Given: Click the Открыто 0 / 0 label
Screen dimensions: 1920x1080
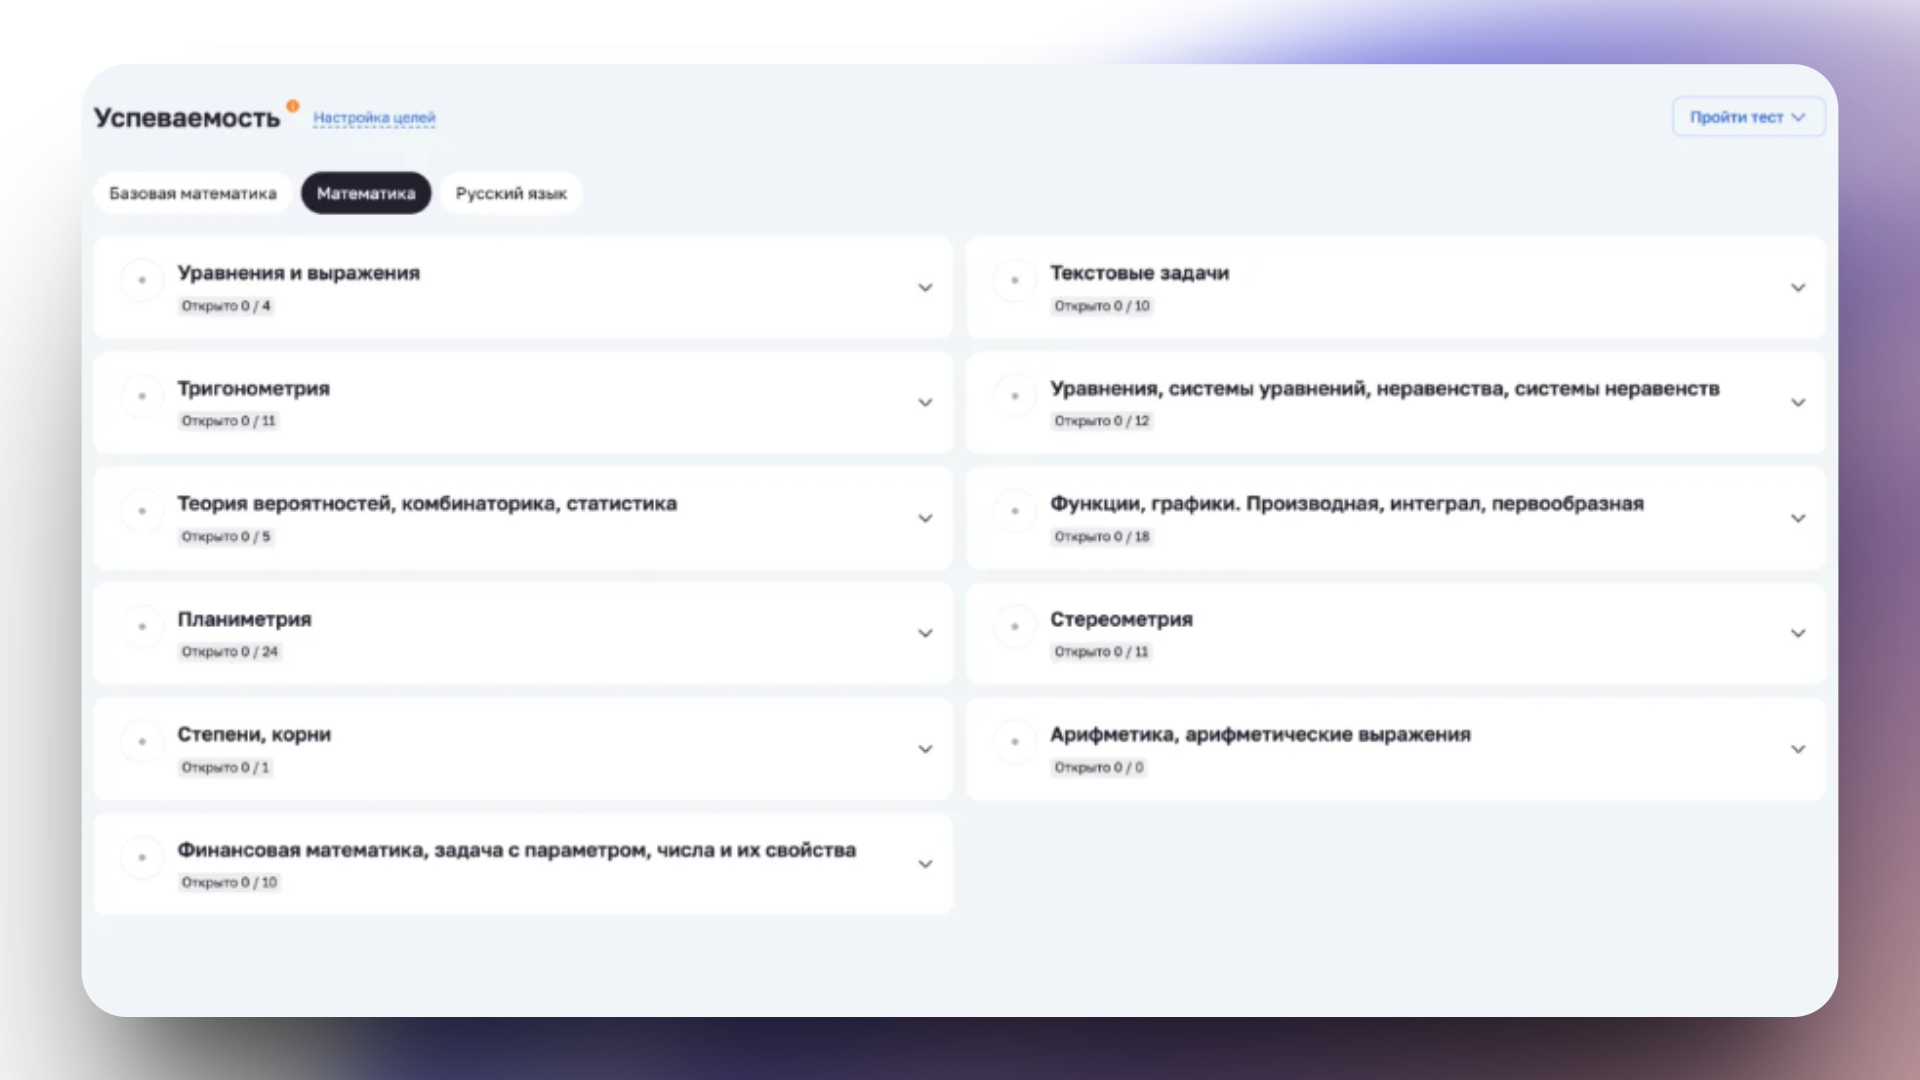Looking at the screenshot, I should [1099, 768].
